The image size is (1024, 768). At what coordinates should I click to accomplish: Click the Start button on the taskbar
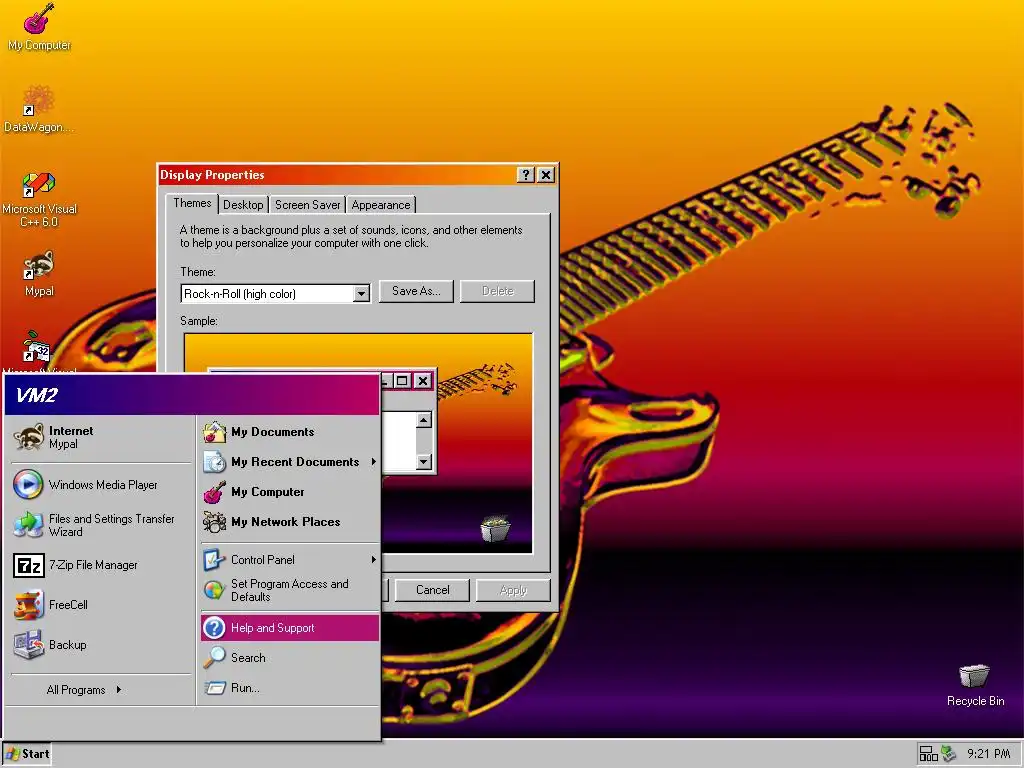click(27, 754)
